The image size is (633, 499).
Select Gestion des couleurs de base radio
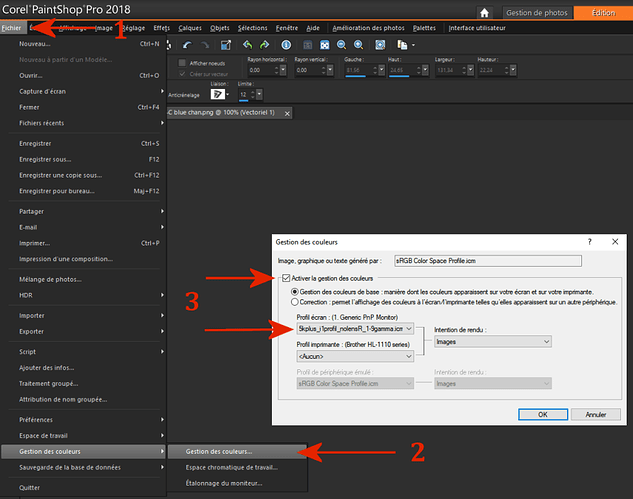(x=293, y=290)
